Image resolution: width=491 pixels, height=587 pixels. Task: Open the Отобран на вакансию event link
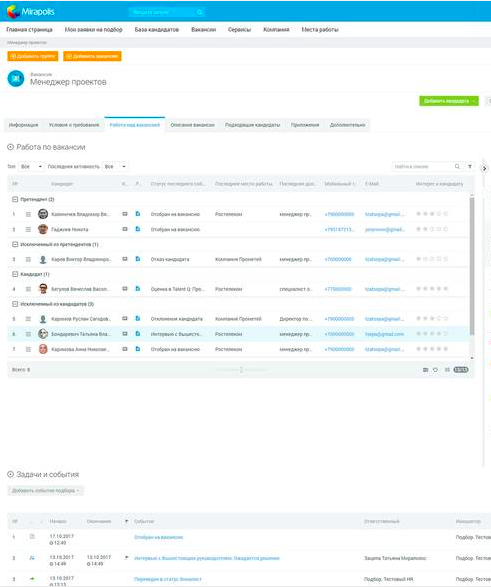(x=159, y=537)
